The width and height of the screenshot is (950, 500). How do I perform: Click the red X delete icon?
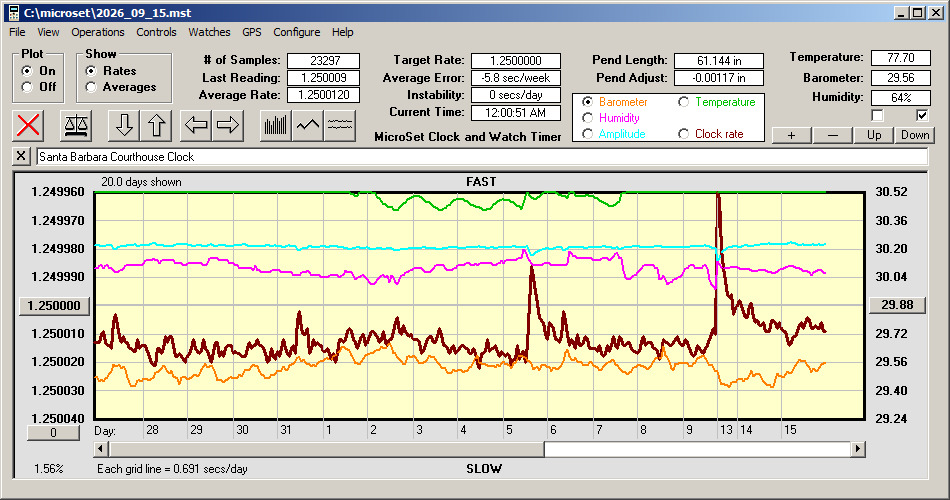click(28, 125)
